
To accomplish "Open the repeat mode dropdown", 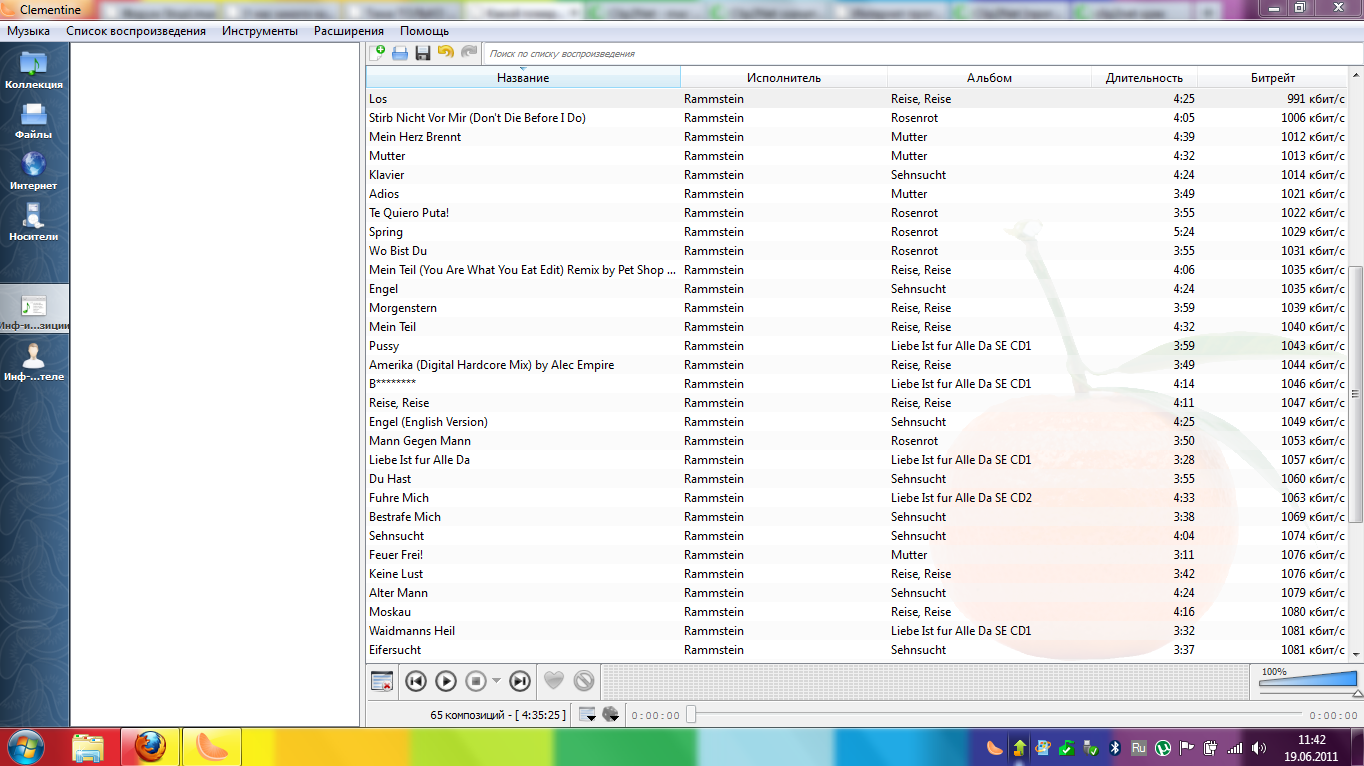I will (x=588, y=715).
